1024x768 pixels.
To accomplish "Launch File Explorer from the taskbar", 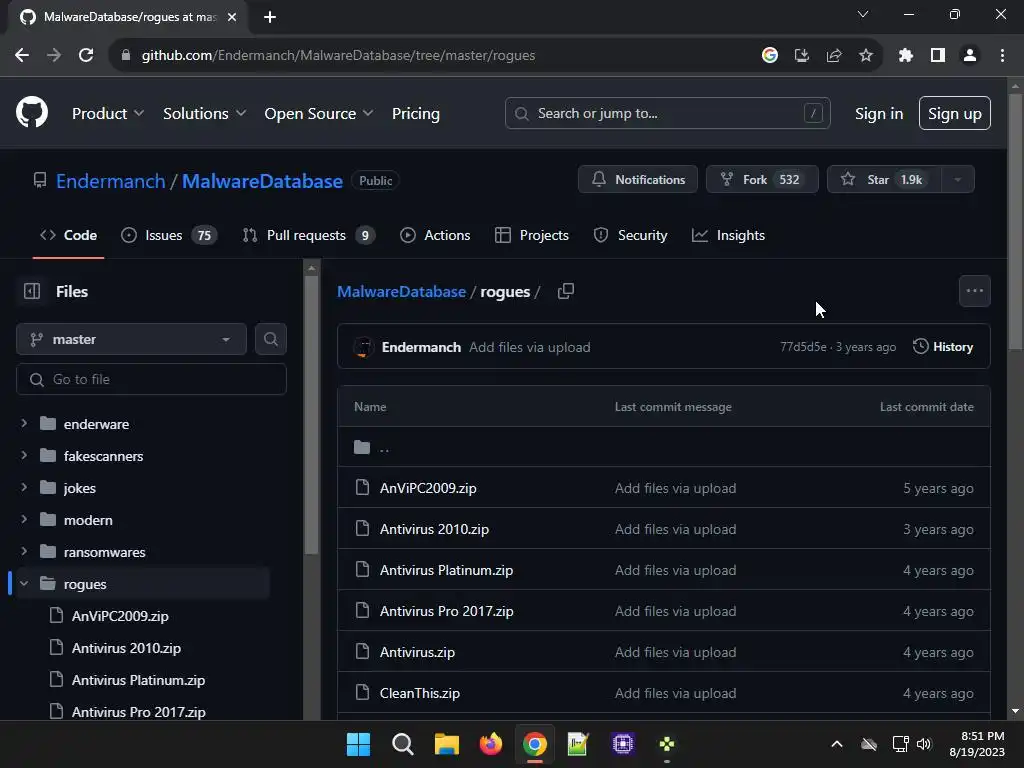I will tap(447, 744).
